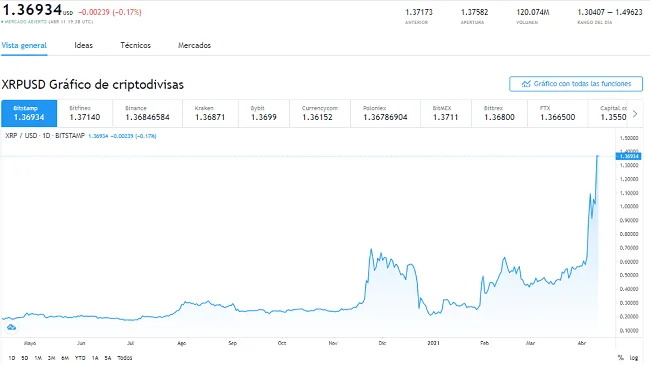Click the -0.00239 (-0.17%) change value
The image size is (650, 365).
(x=110, y=12)
